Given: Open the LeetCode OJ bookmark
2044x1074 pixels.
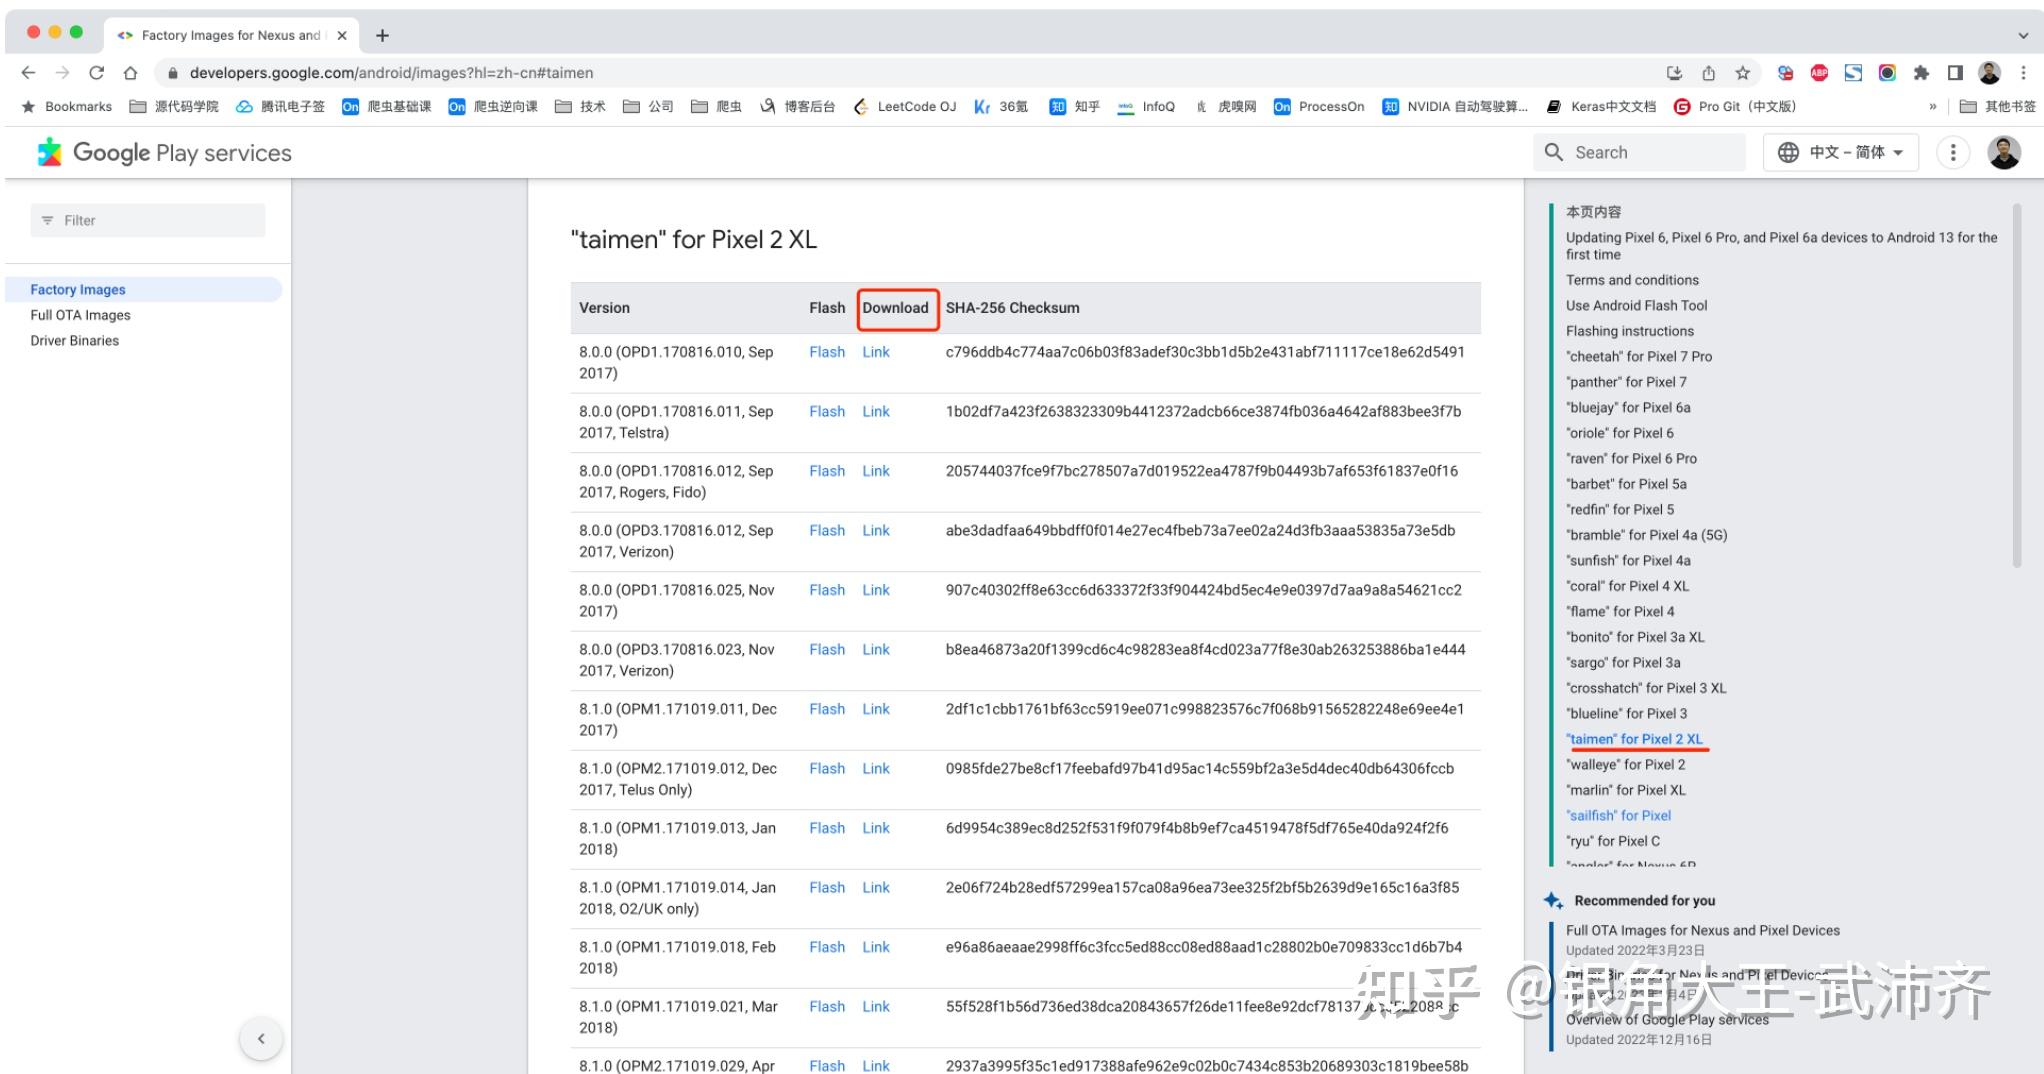Looking at the screenshot, I should (x=904, y=106).
